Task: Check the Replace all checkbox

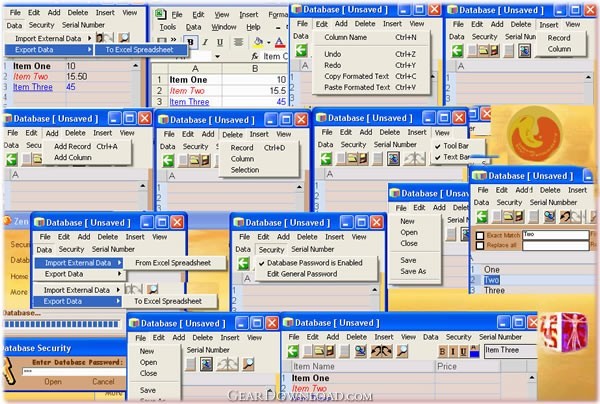Action: click(480, 244)
